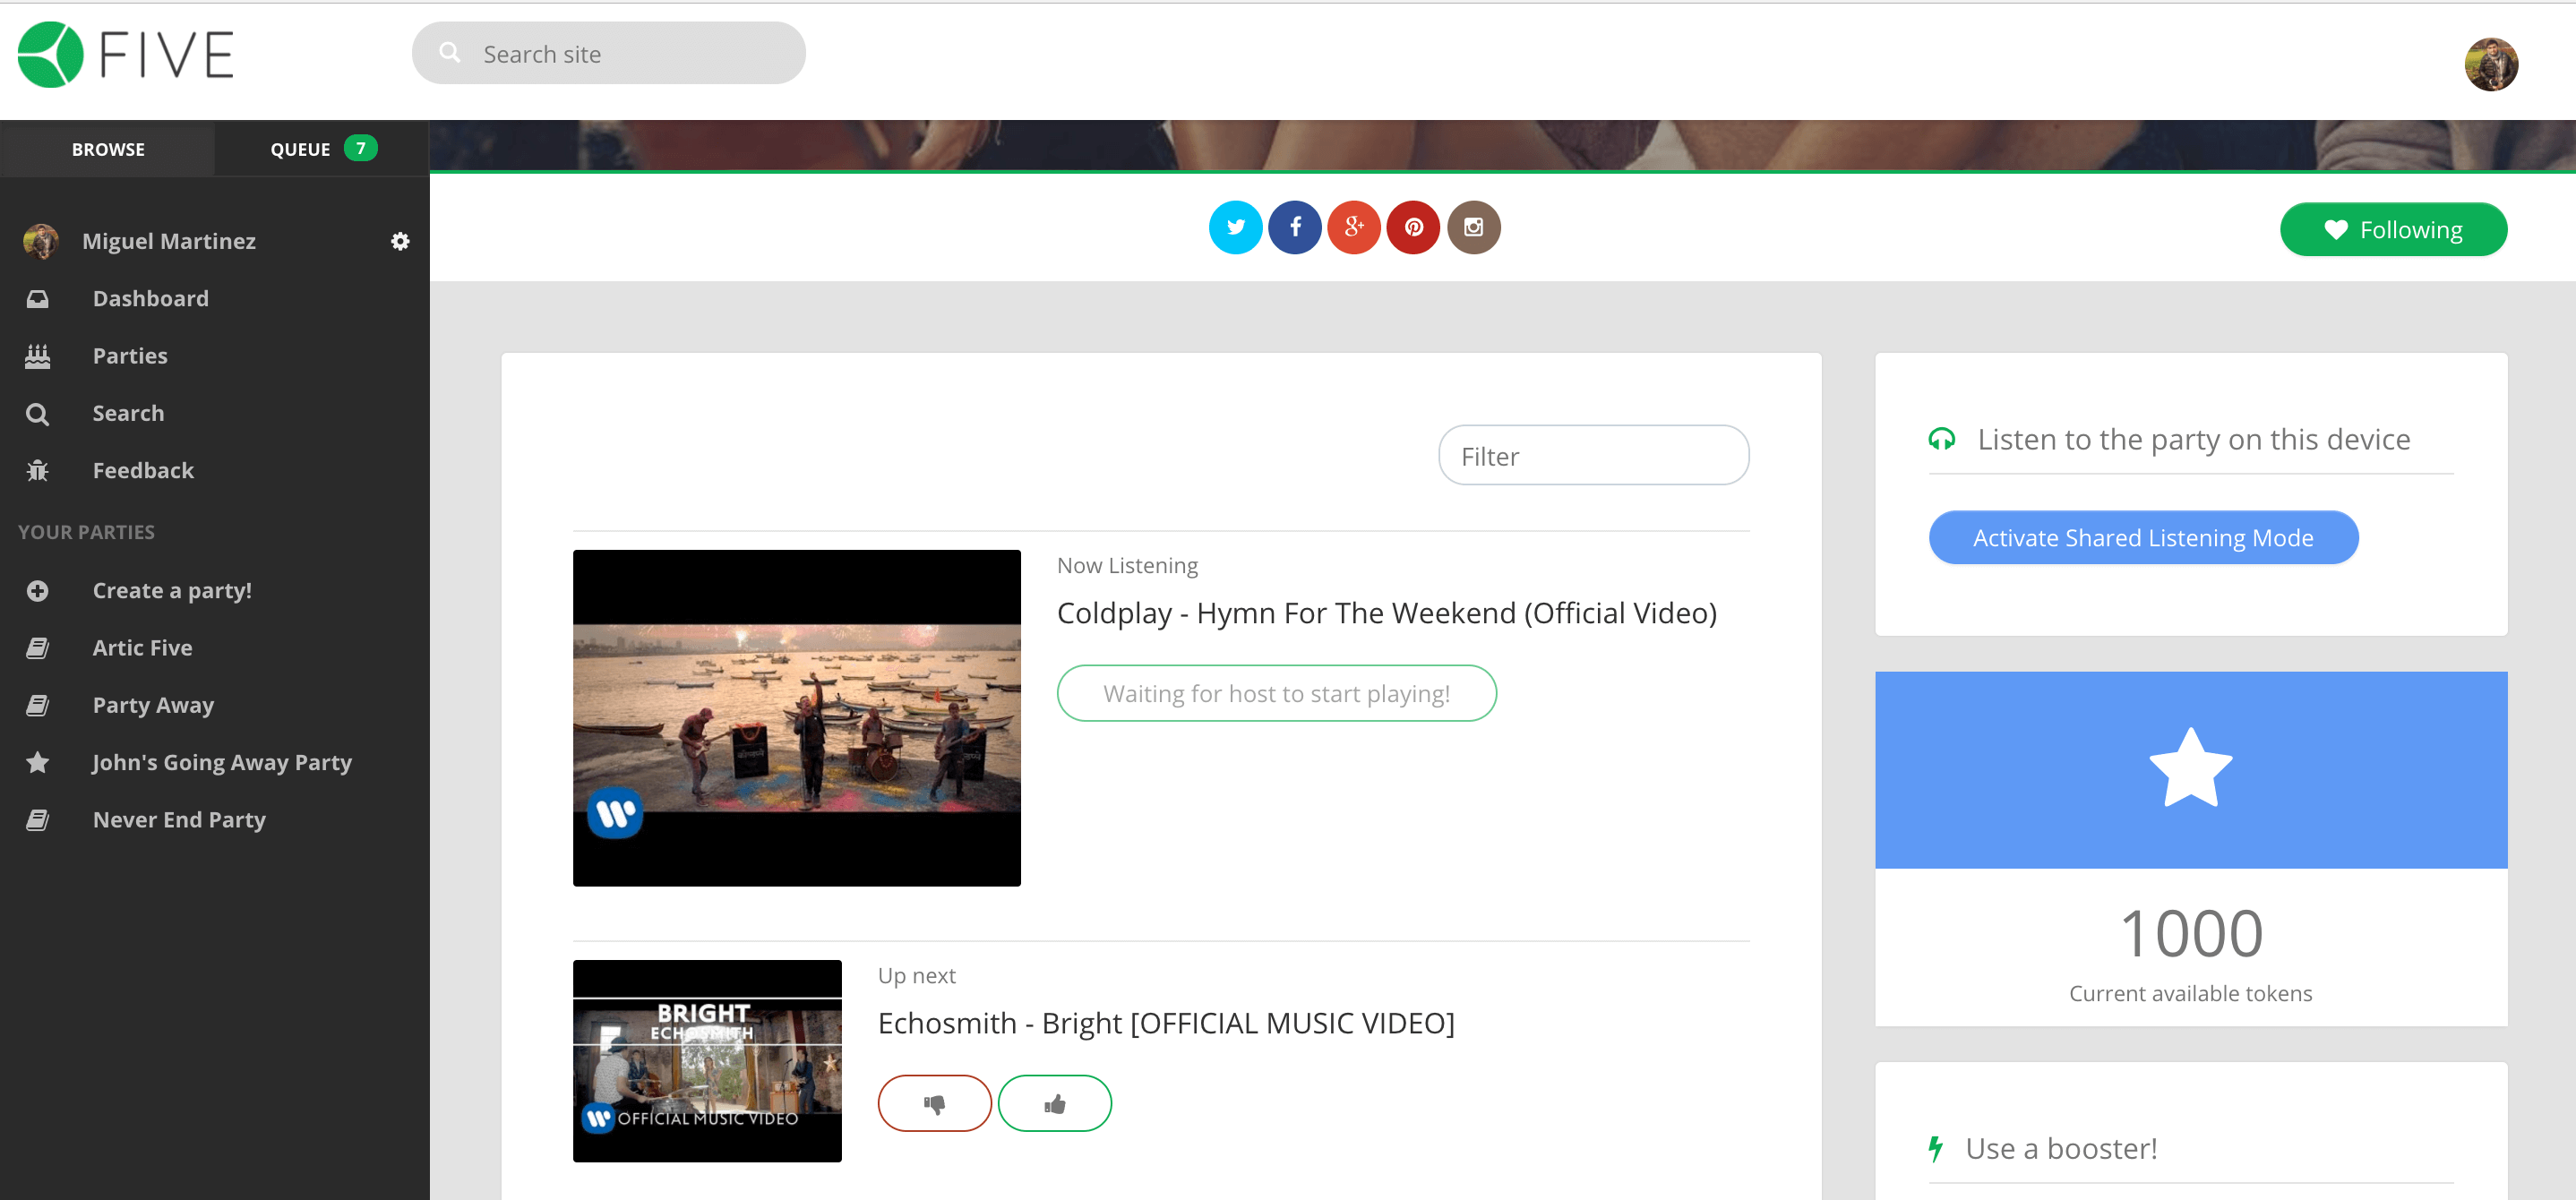
Task: Thumbs down the Echosmith Bright song
Action: coord(934,1103)
